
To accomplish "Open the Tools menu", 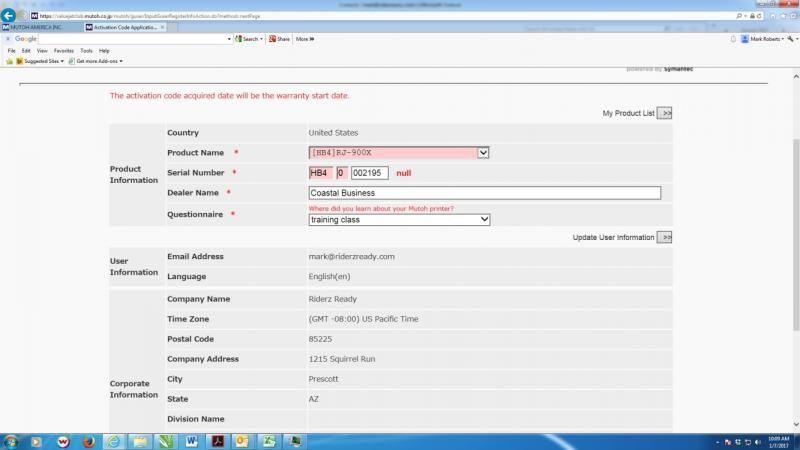I will coord(86,51).
